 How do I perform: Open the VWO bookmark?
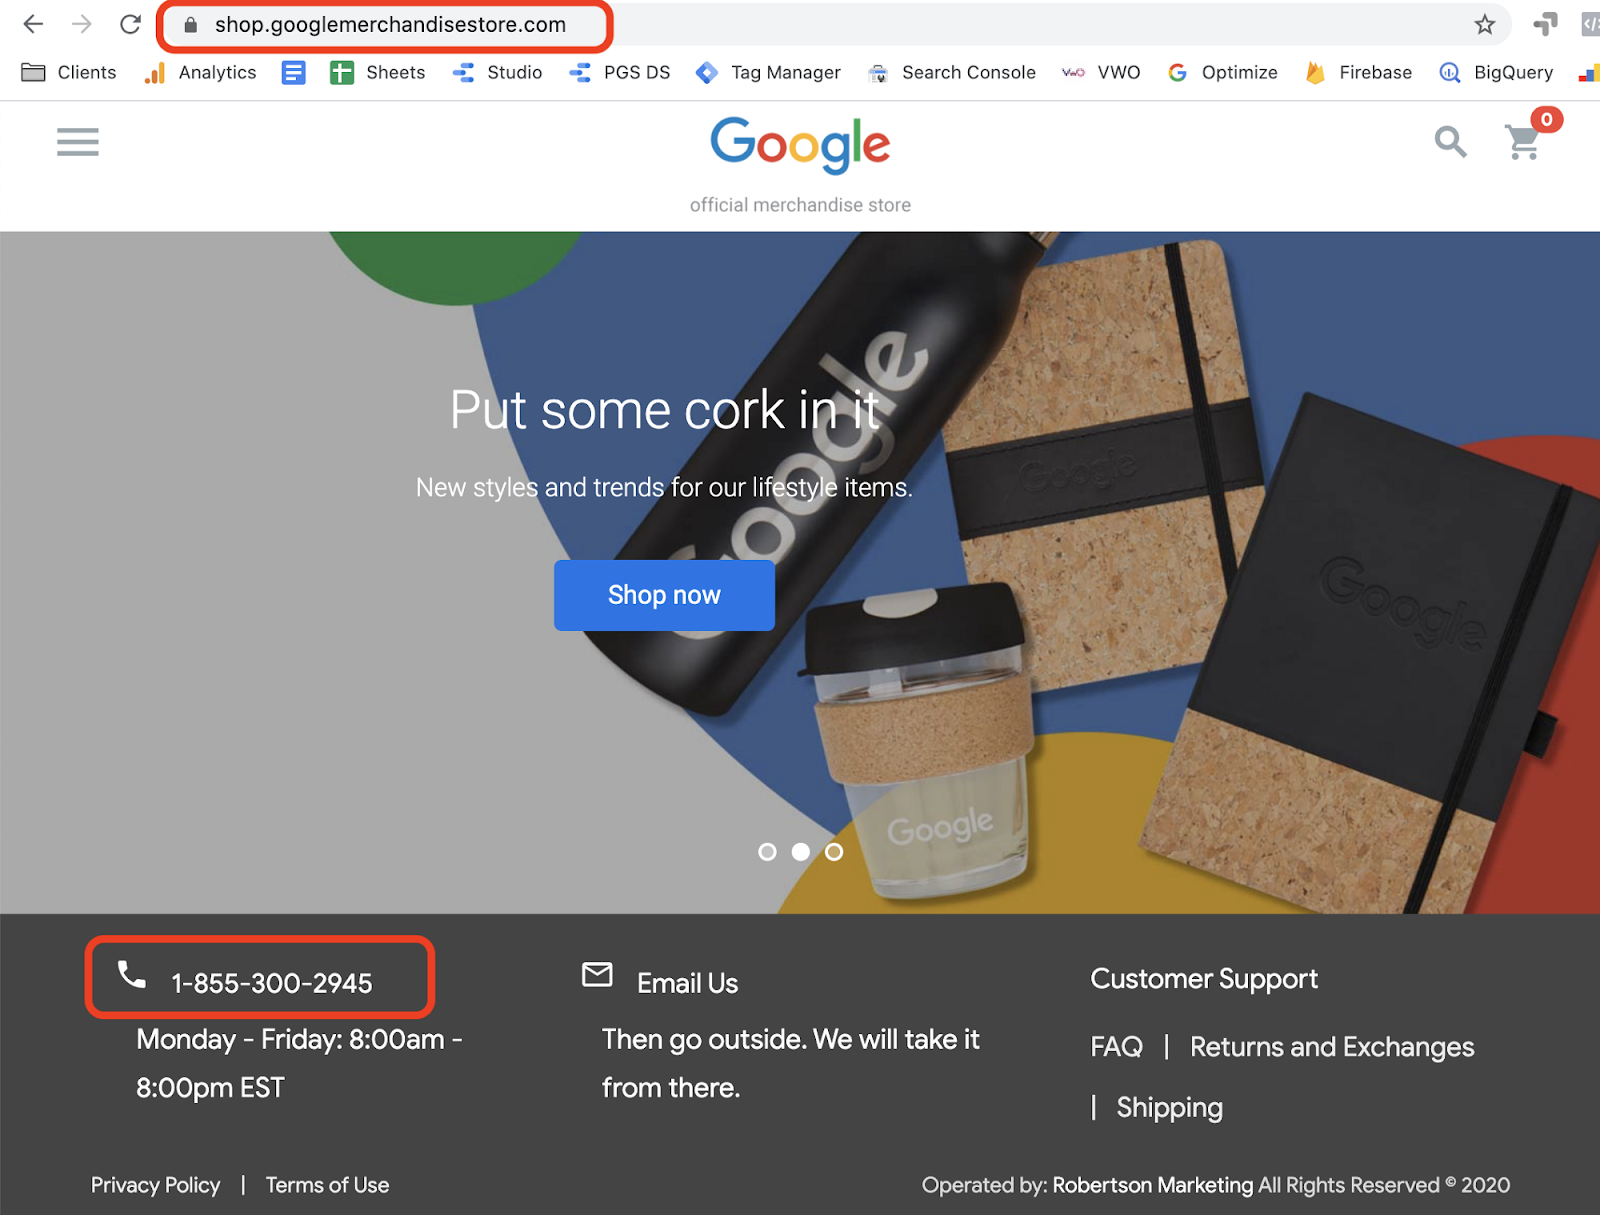[1101, 72]
